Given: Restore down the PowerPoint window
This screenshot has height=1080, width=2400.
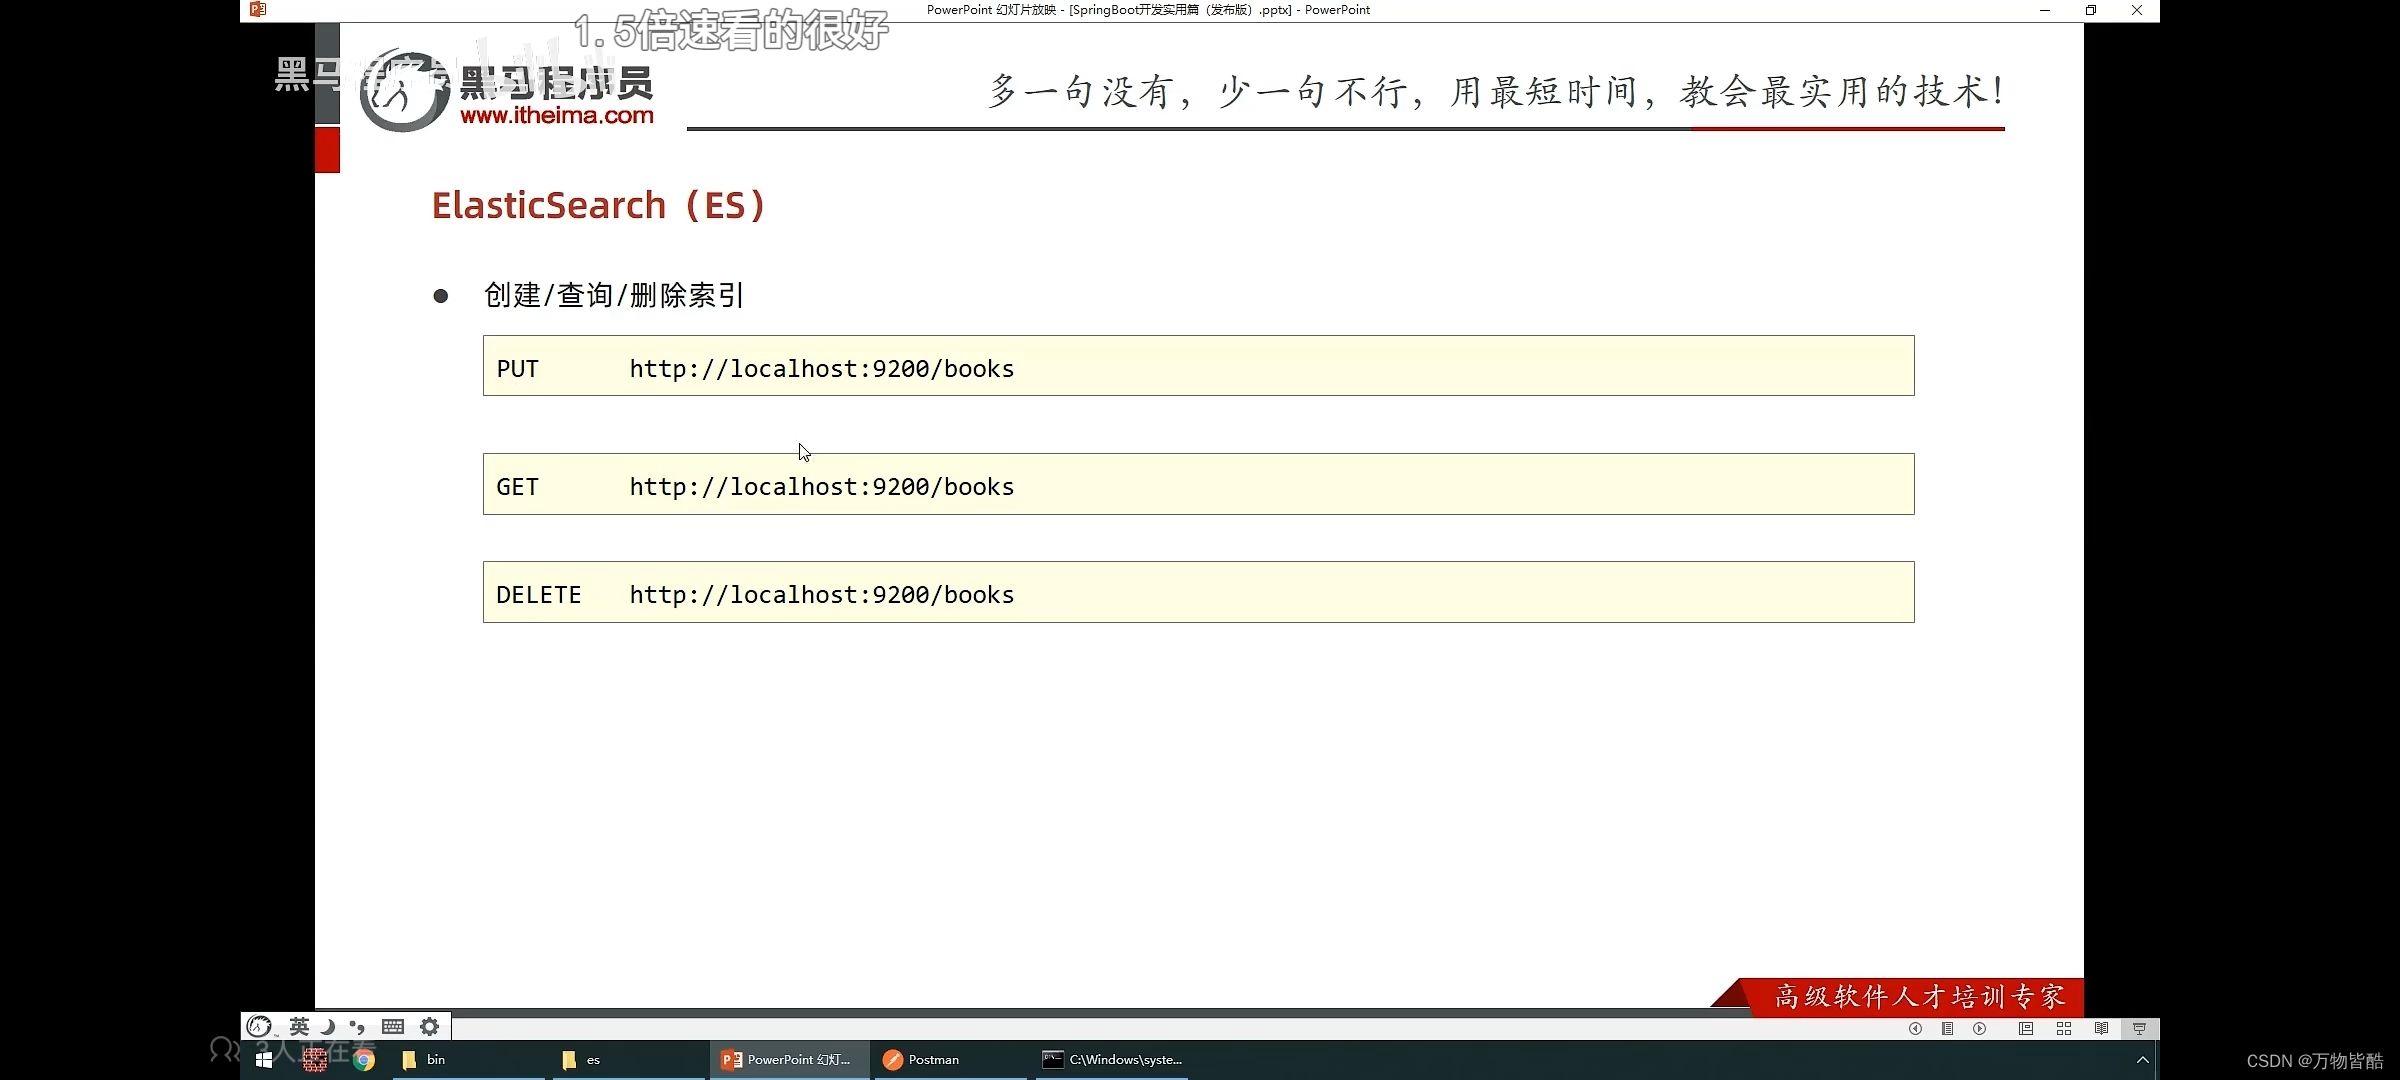Looking at the screenshot, I should pos(2091,10).
